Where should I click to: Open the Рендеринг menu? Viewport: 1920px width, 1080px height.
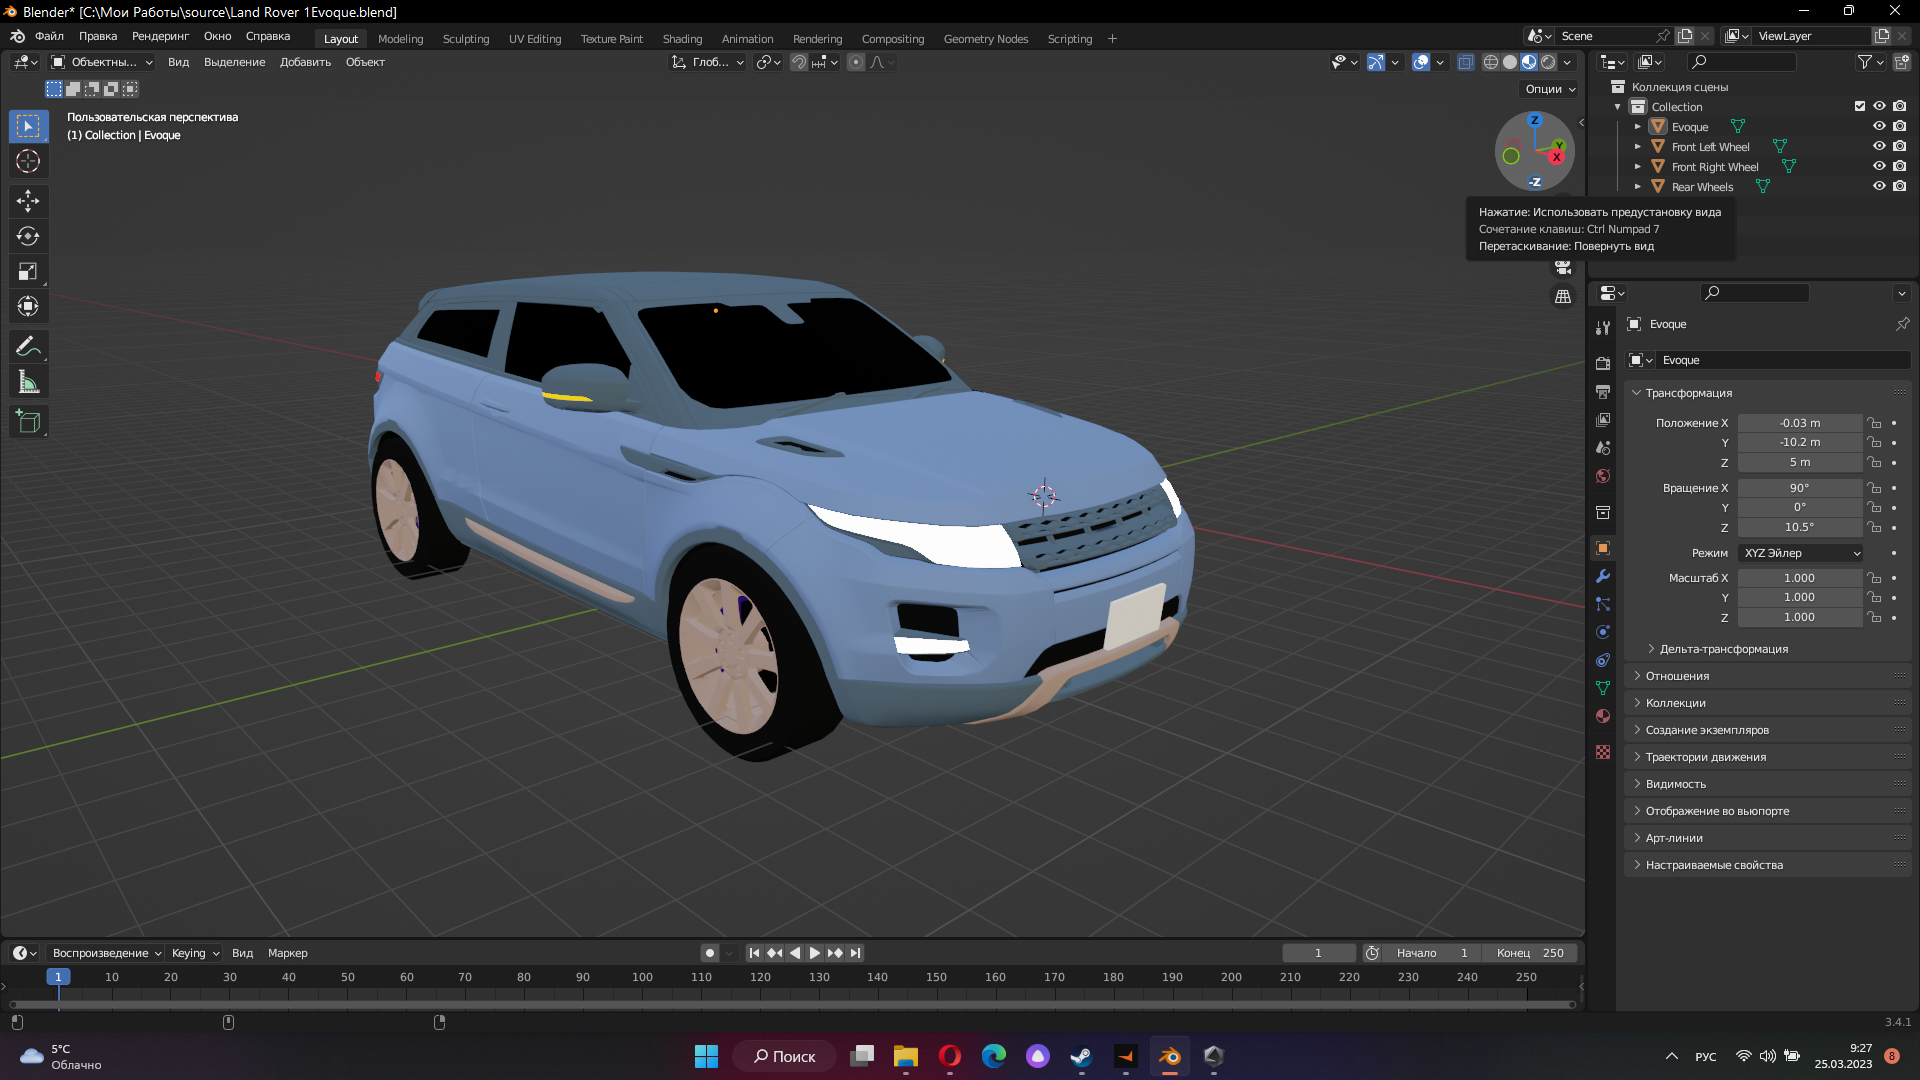(160, 36)
